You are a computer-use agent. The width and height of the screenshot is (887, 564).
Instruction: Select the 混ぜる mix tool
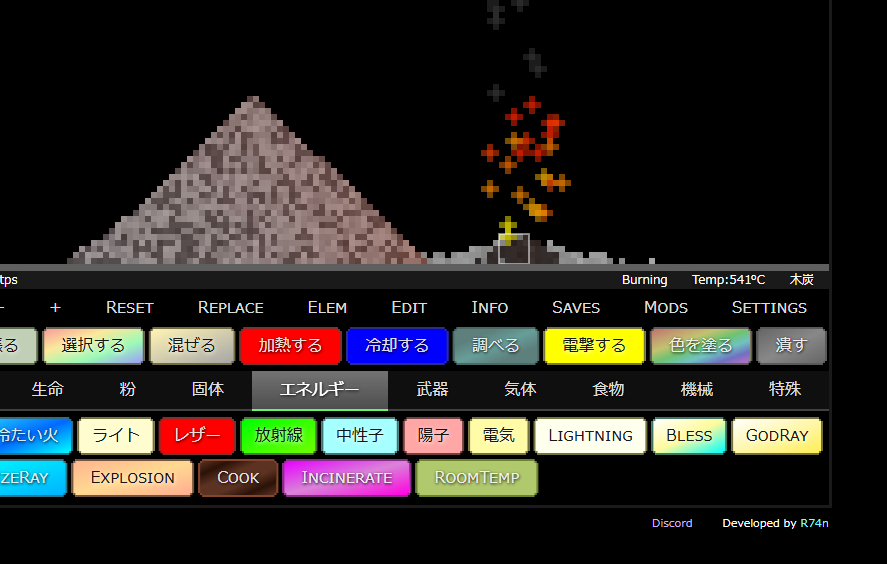(x=192, y=346)
